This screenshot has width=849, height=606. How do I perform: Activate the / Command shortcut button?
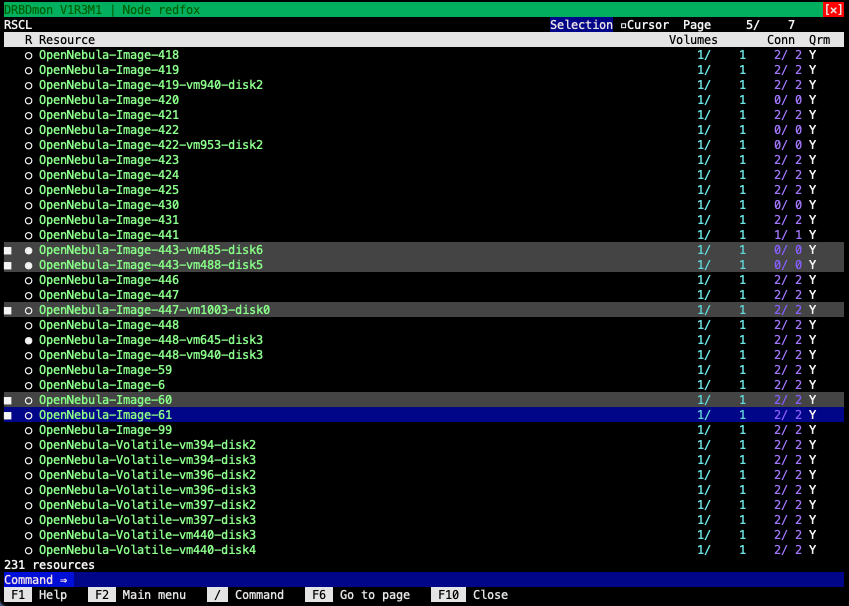pos(246,595)
